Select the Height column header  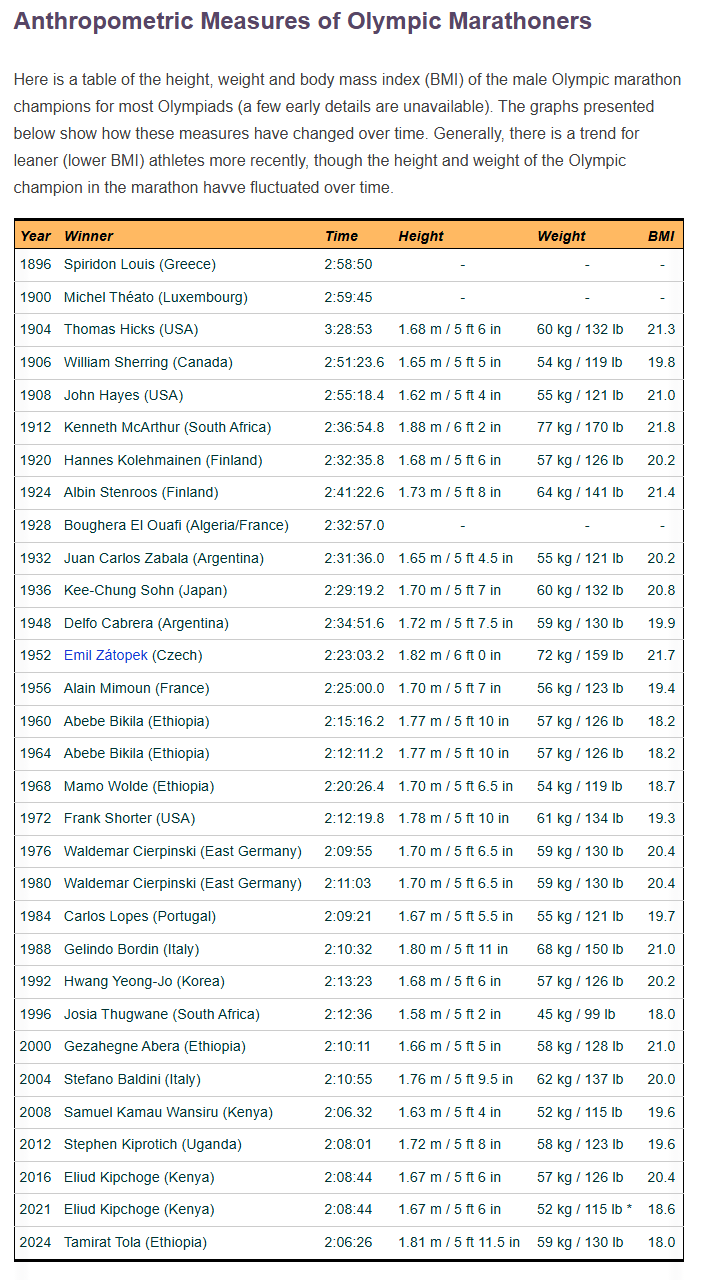421,236
